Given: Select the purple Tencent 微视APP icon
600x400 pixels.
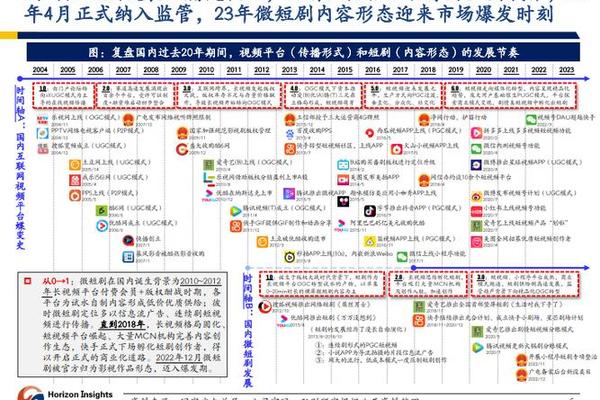Looking at the screenshot, I should (x=289, y=194).
